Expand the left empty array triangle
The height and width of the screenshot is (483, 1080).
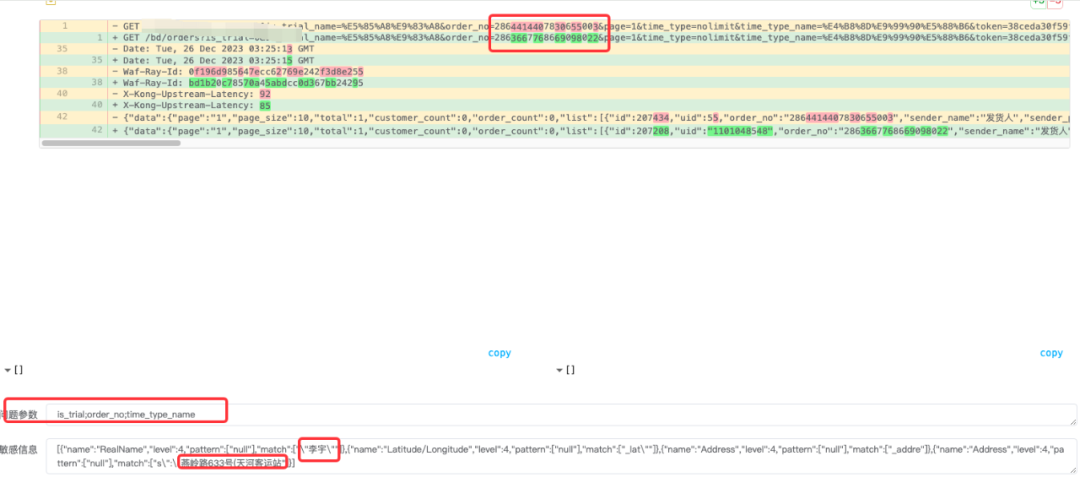click(x=8, y=370)
